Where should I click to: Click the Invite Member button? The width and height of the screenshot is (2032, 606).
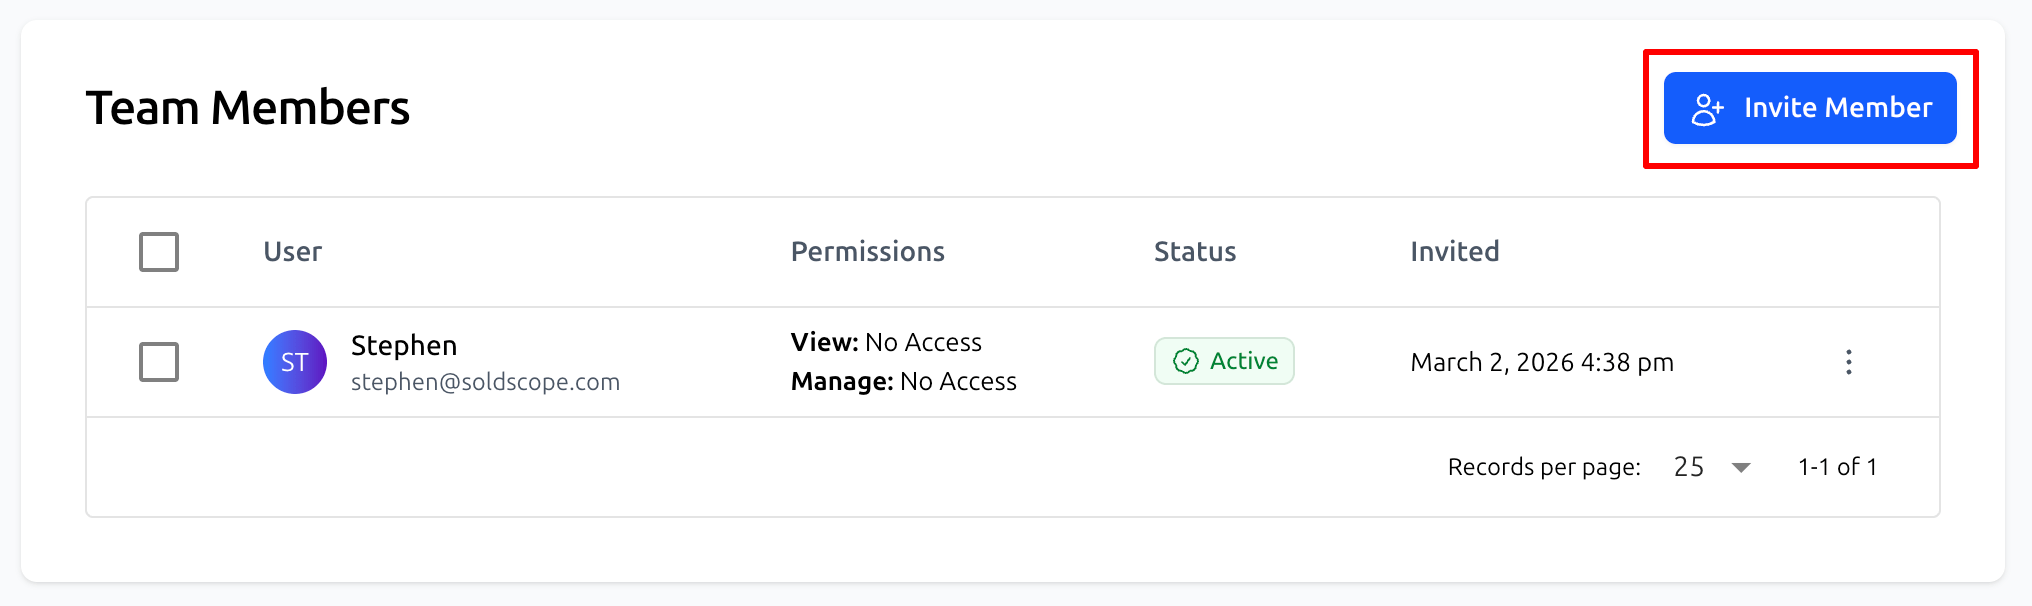coord(1809,108)
